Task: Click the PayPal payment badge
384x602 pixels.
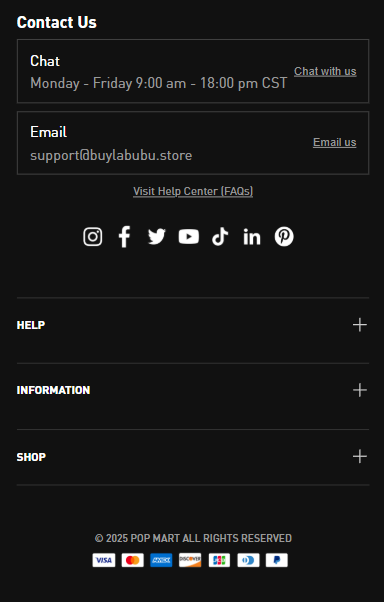Action: (x=277, y=560)
